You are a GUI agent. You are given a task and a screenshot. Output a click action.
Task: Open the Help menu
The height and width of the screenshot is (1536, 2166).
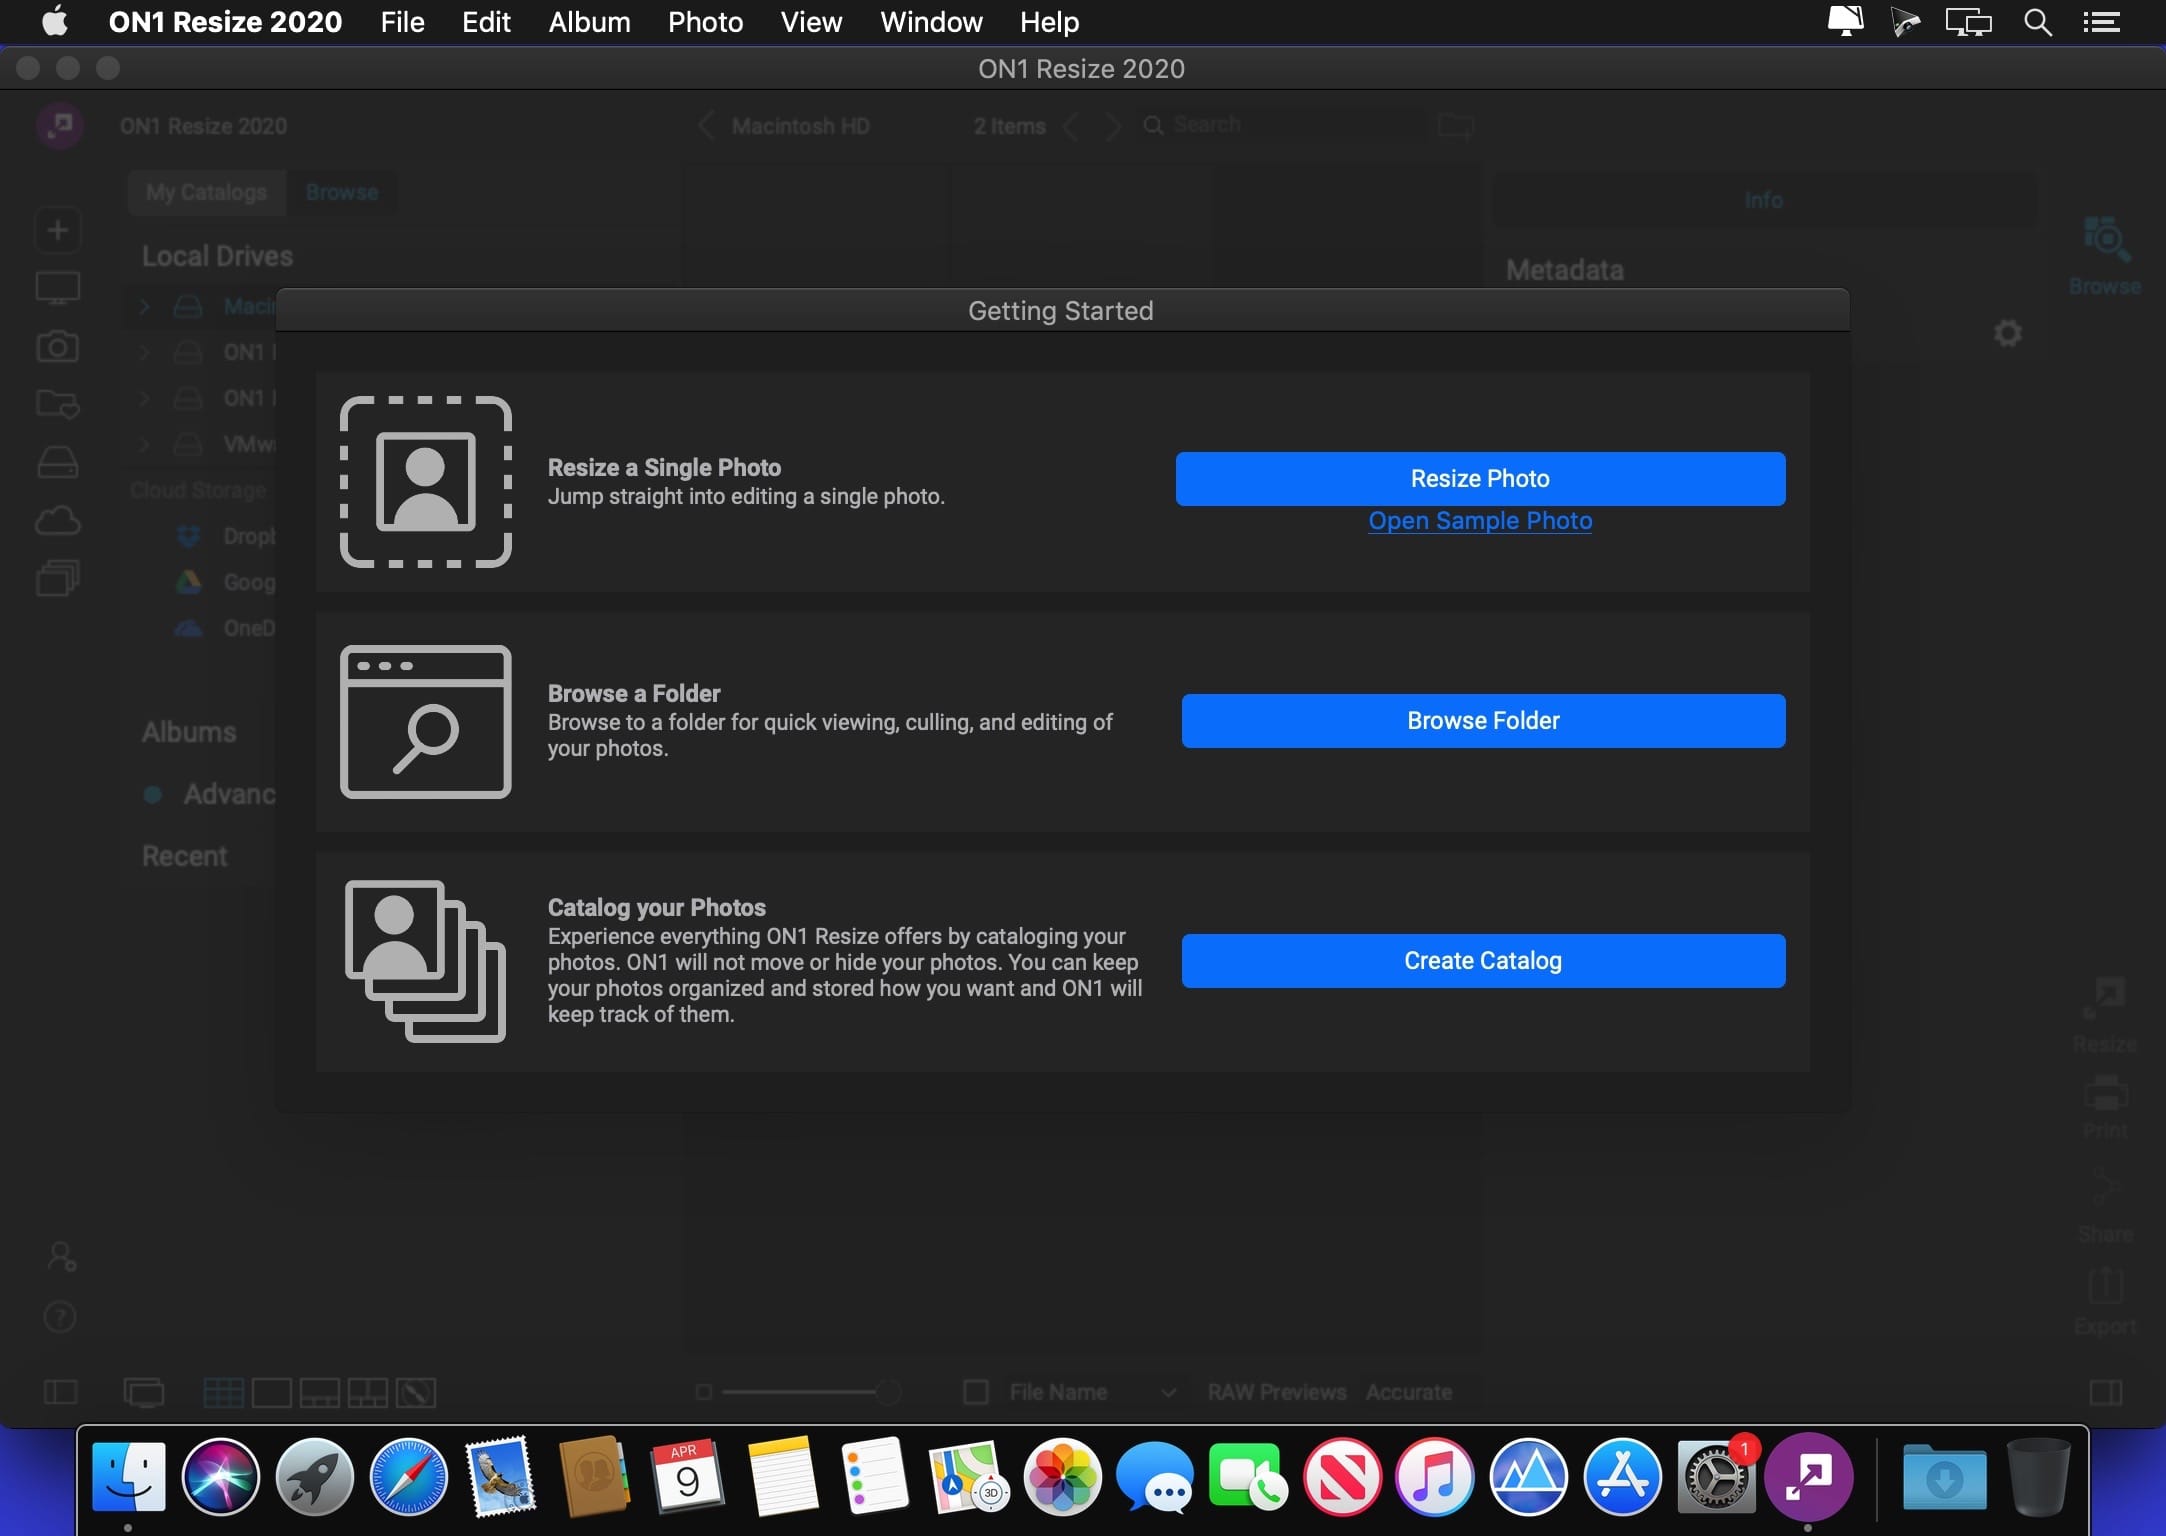point(1049,22)
